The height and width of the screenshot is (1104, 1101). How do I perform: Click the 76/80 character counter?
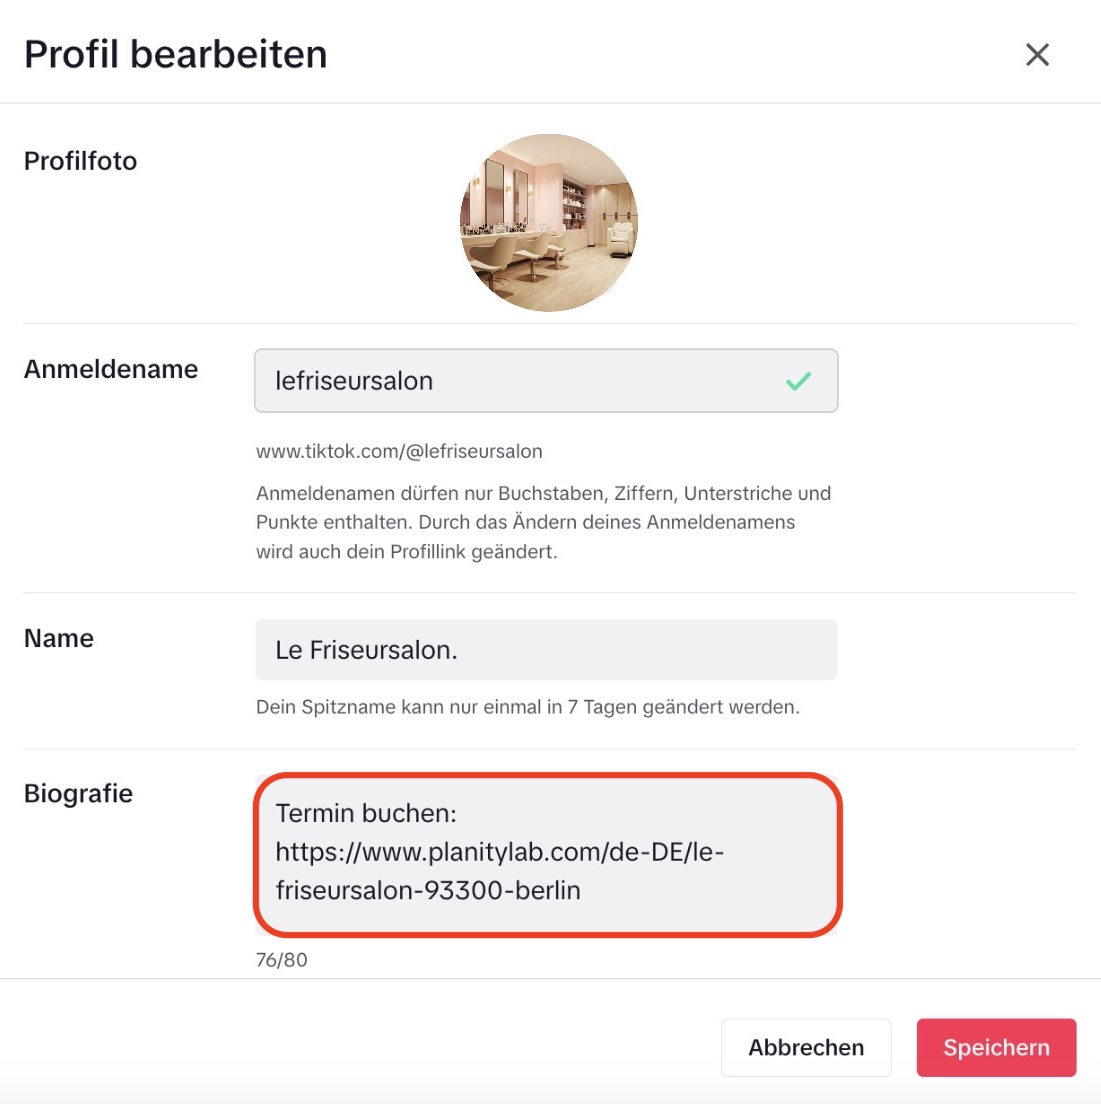(x=282, y=960)
